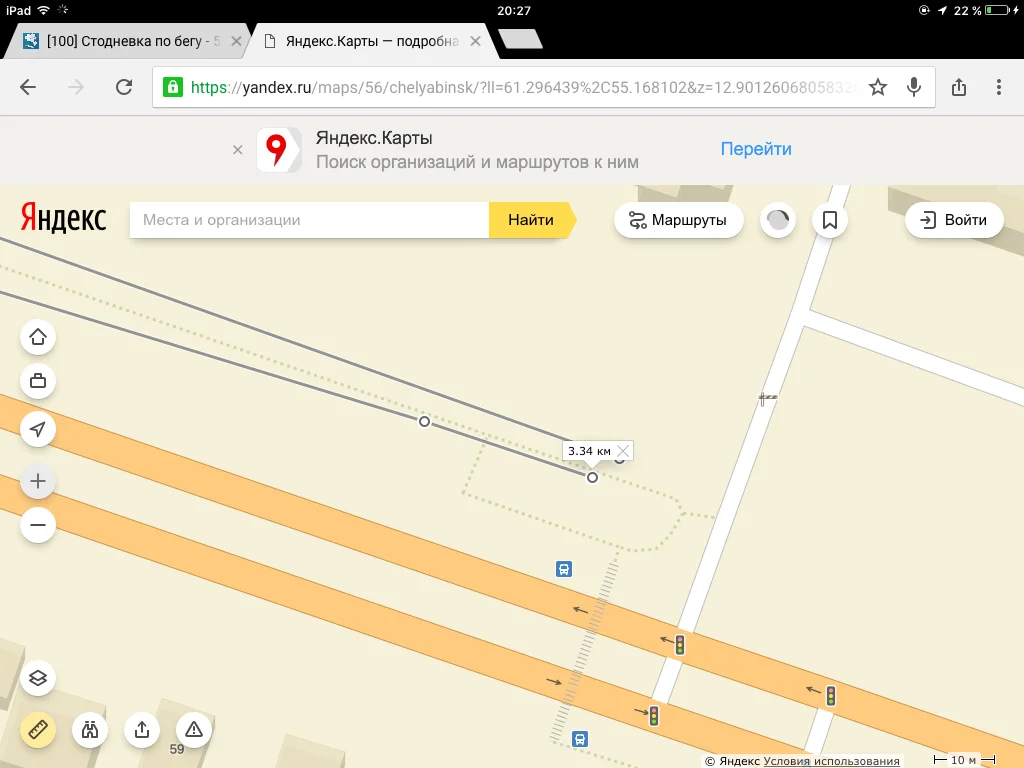Click the rightmost traffic light icon
Viewport: 1024px width, 768px height.
pyautogui.click(x=831, y=696)
